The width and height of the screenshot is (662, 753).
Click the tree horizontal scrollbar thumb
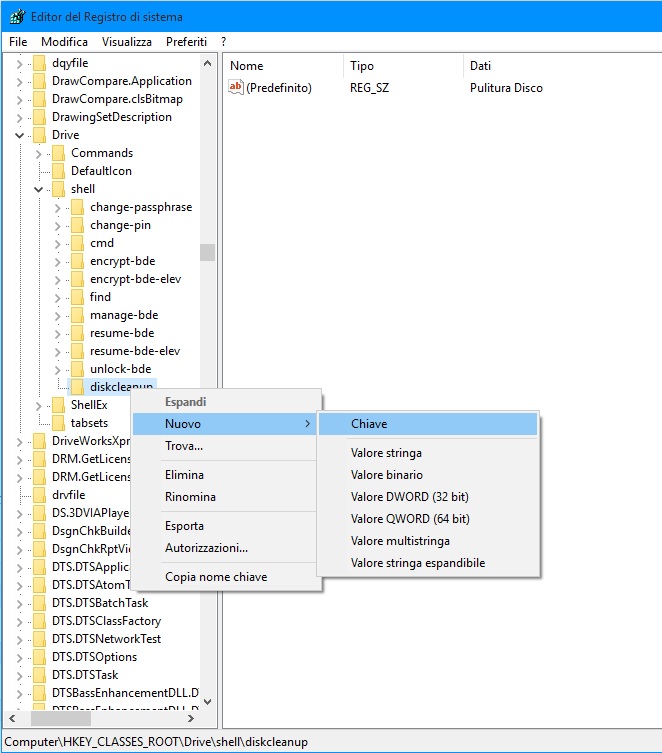pyautogui.click(x=60, y=719)
